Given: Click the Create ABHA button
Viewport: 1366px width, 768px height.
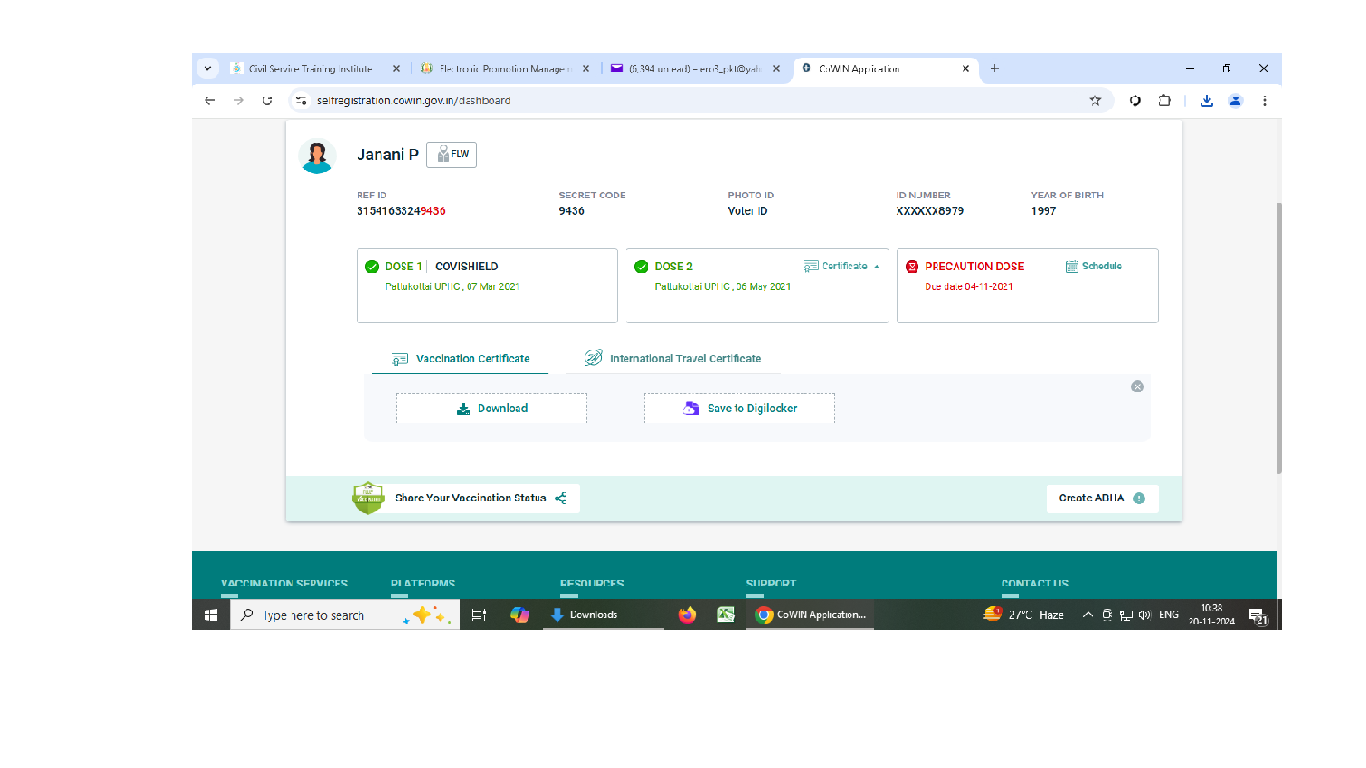Looking at the screenshot, I should (x=1102, y=498).
